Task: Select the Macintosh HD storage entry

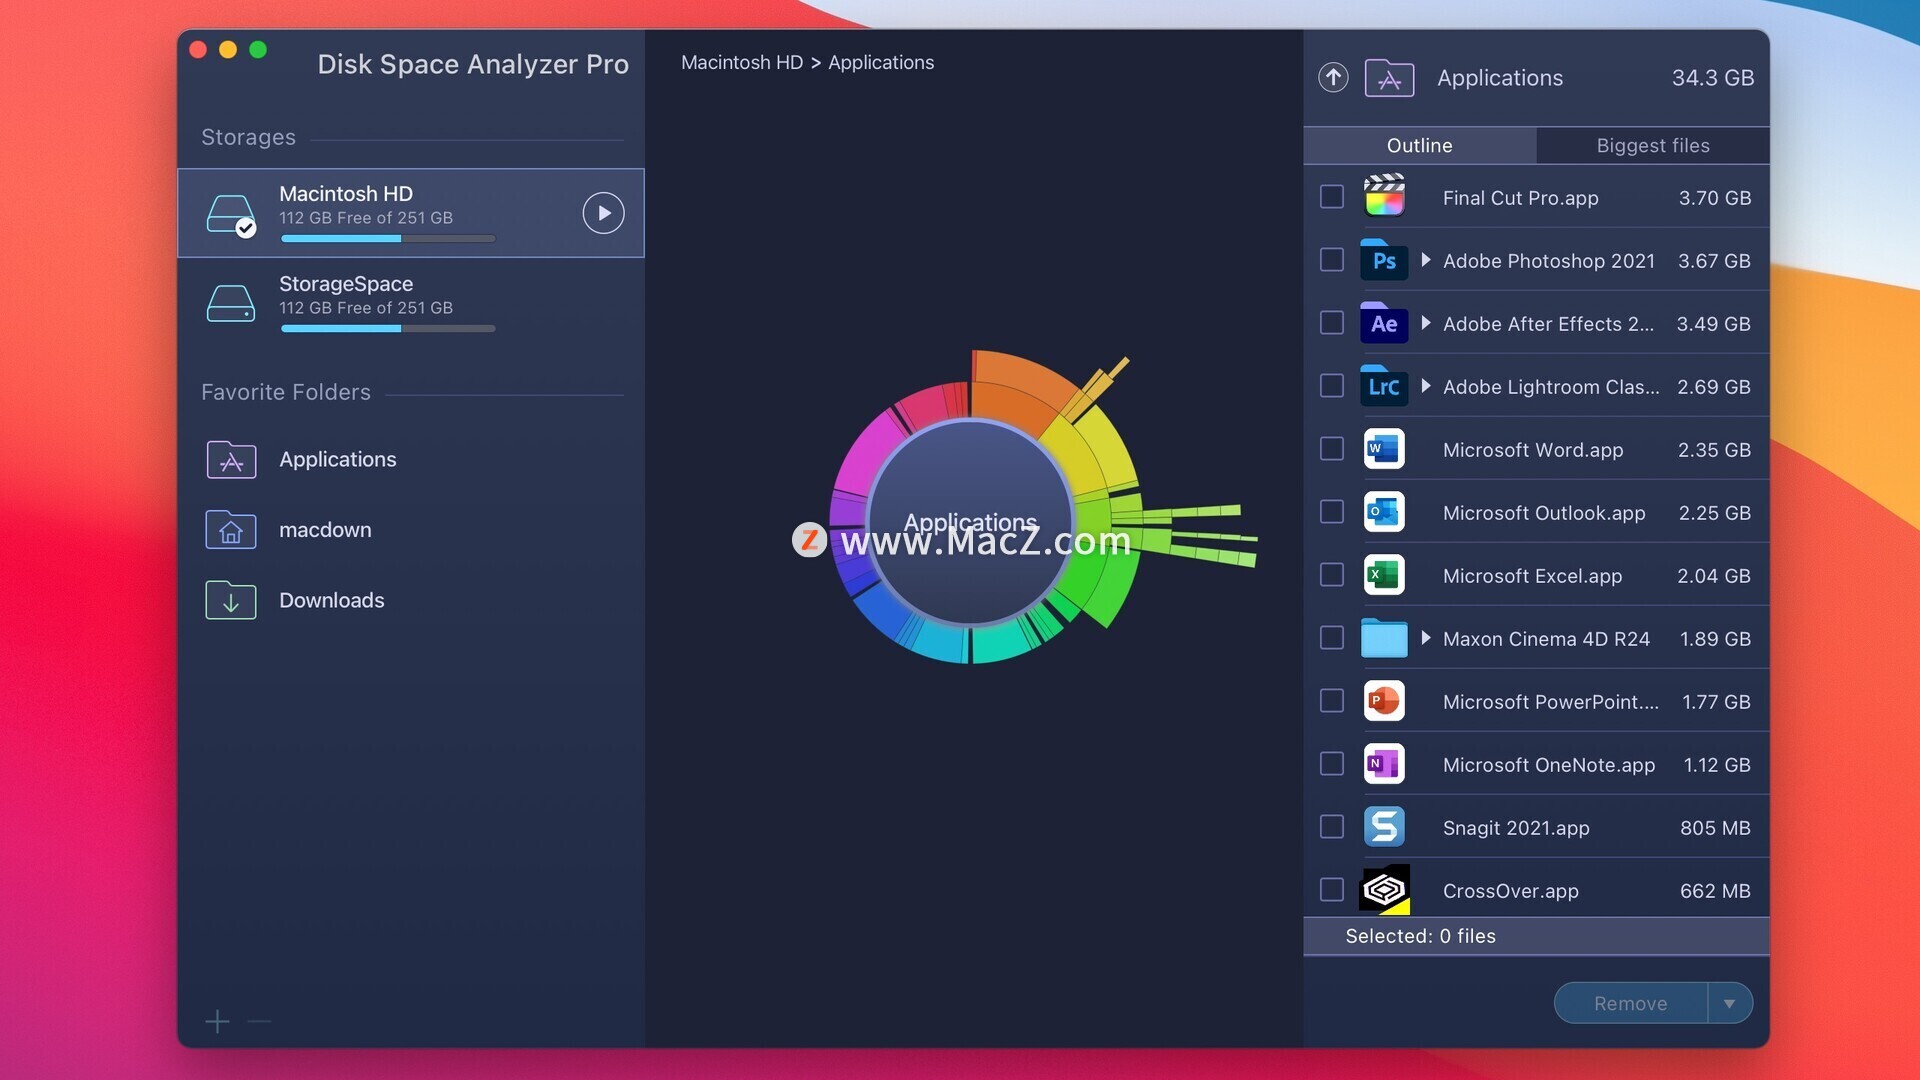Action: pyautogui.click(x=411, y=213)
